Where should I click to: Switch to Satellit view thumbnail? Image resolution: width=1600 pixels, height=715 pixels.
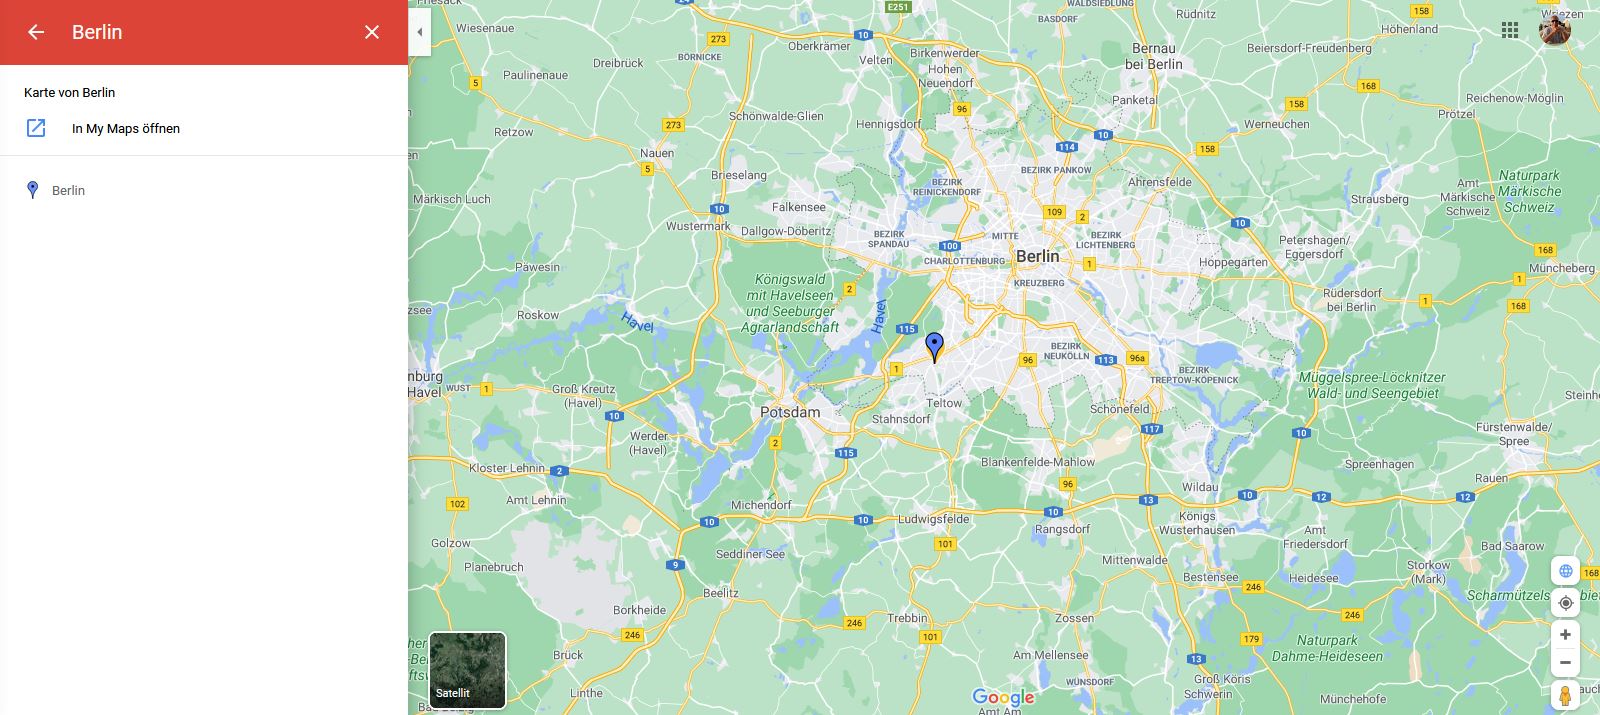[467, 670]
